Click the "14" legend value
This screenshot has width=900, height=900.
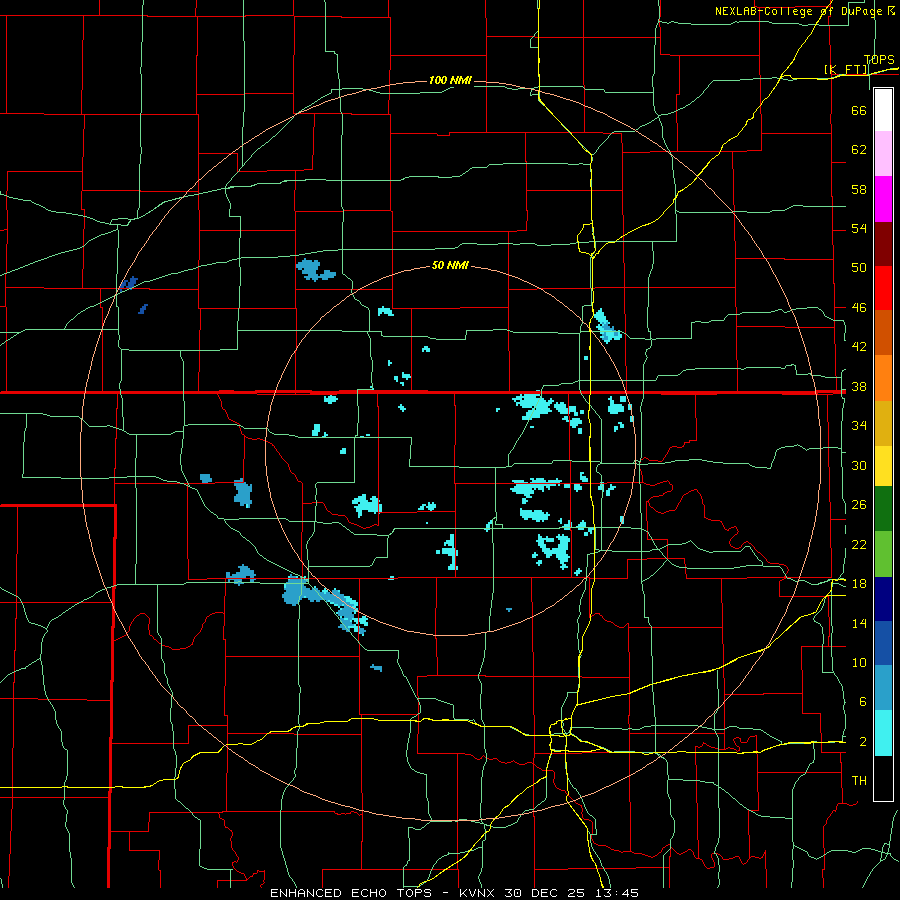pos(859,623)
